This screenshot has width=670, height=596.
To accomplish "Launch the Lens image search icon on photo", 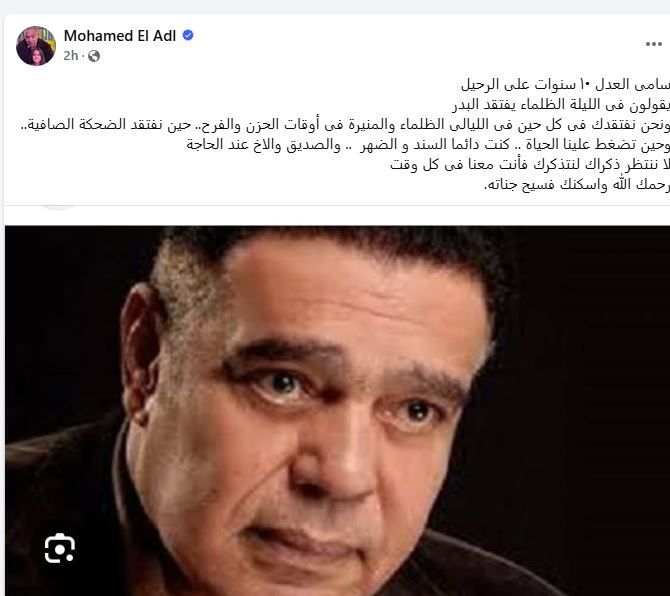I will click(60, 548).
